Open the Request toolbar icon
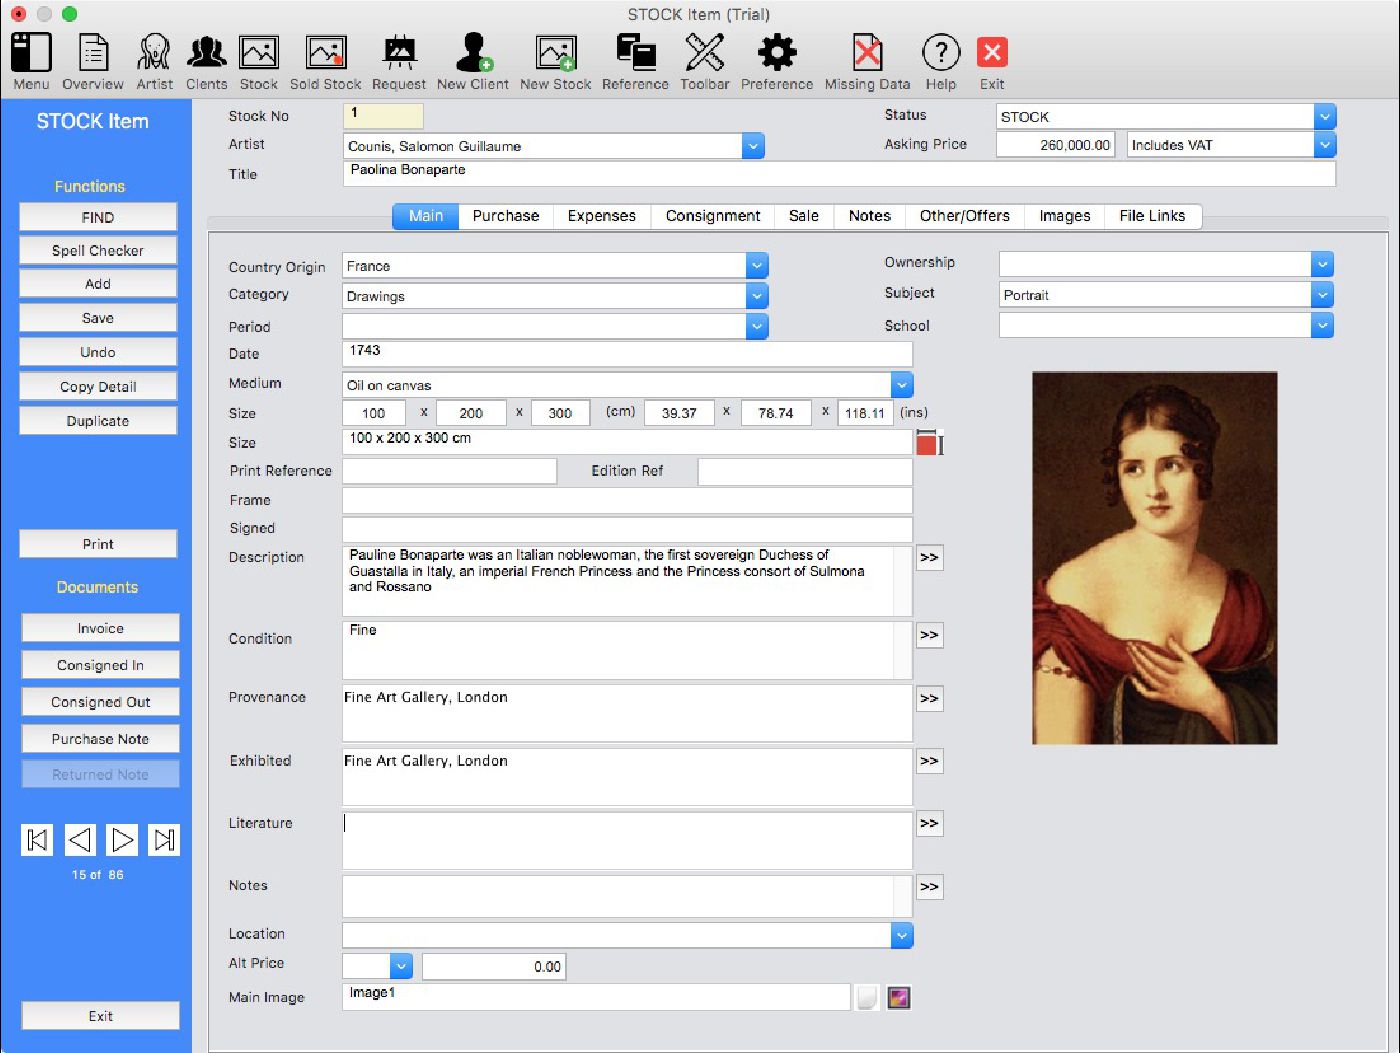Screen dimensions: 1400x1053 click(399, 62)
